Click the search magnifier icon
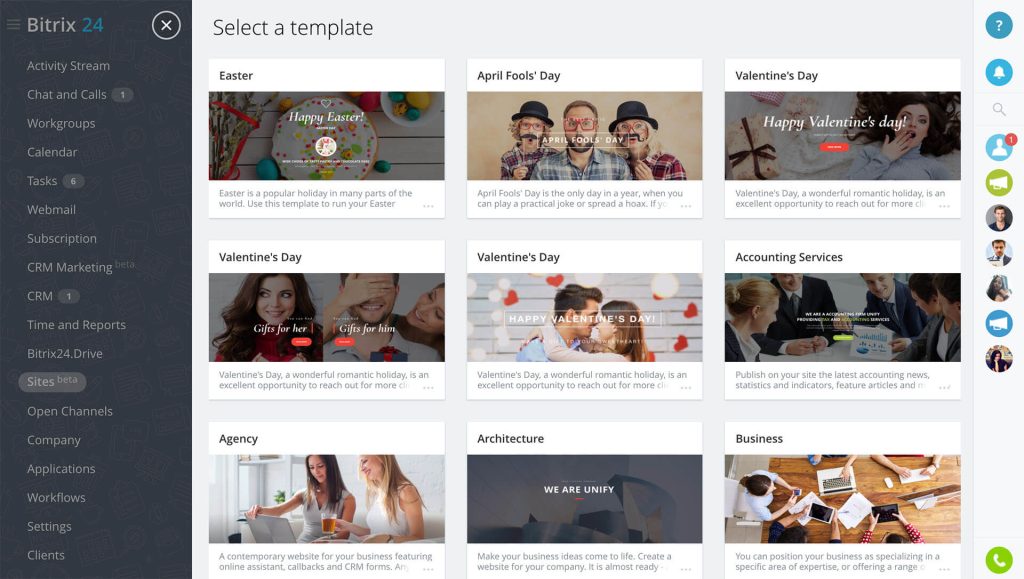The height and width of the screenshot is (579, 1024). click(999, 110)
